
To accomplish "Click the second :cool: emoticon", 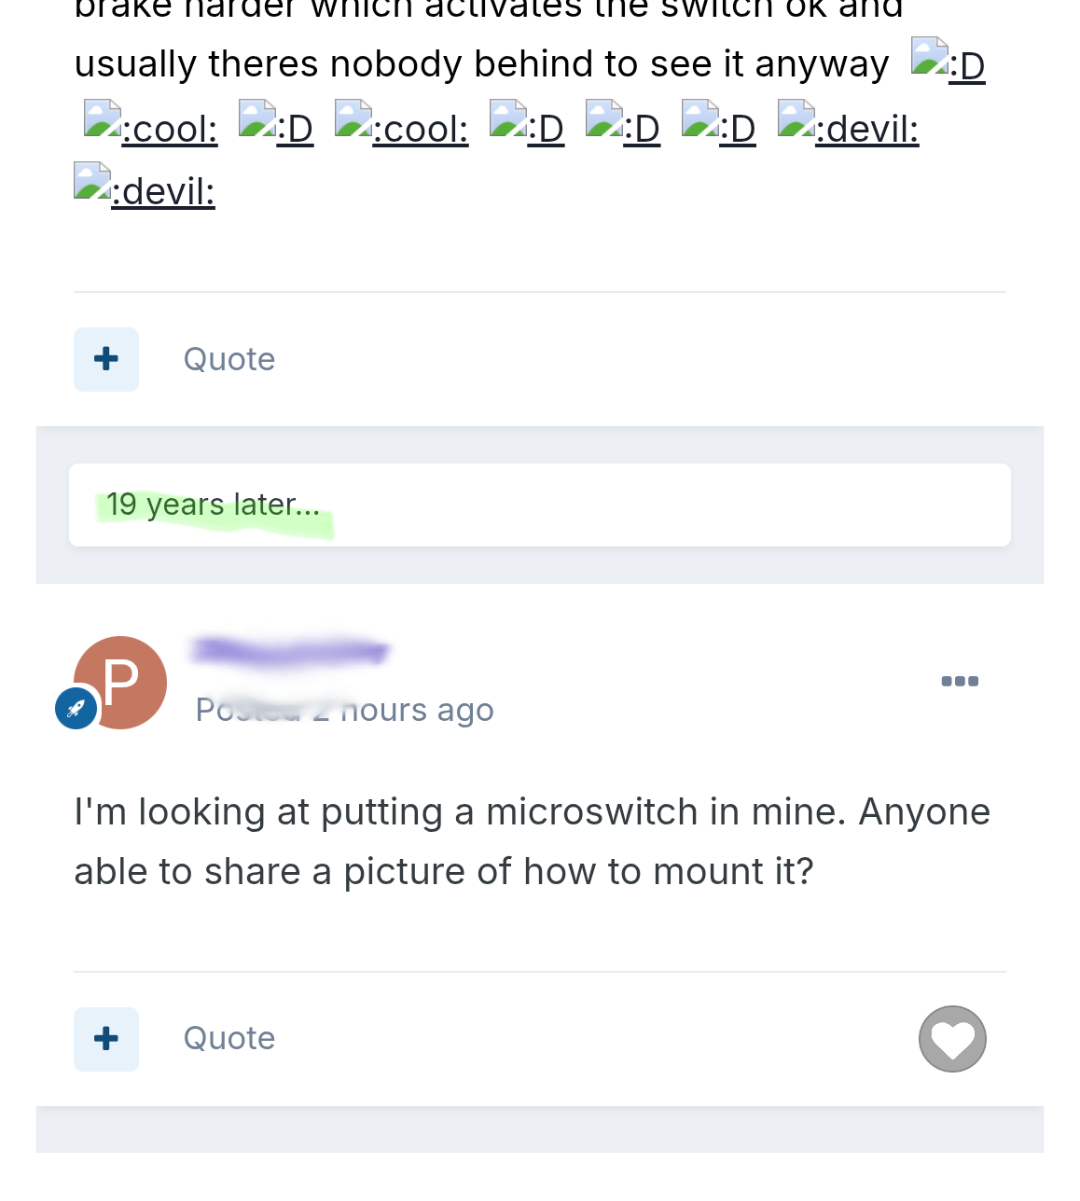I will pyautogui.click(x=402, y=127).
